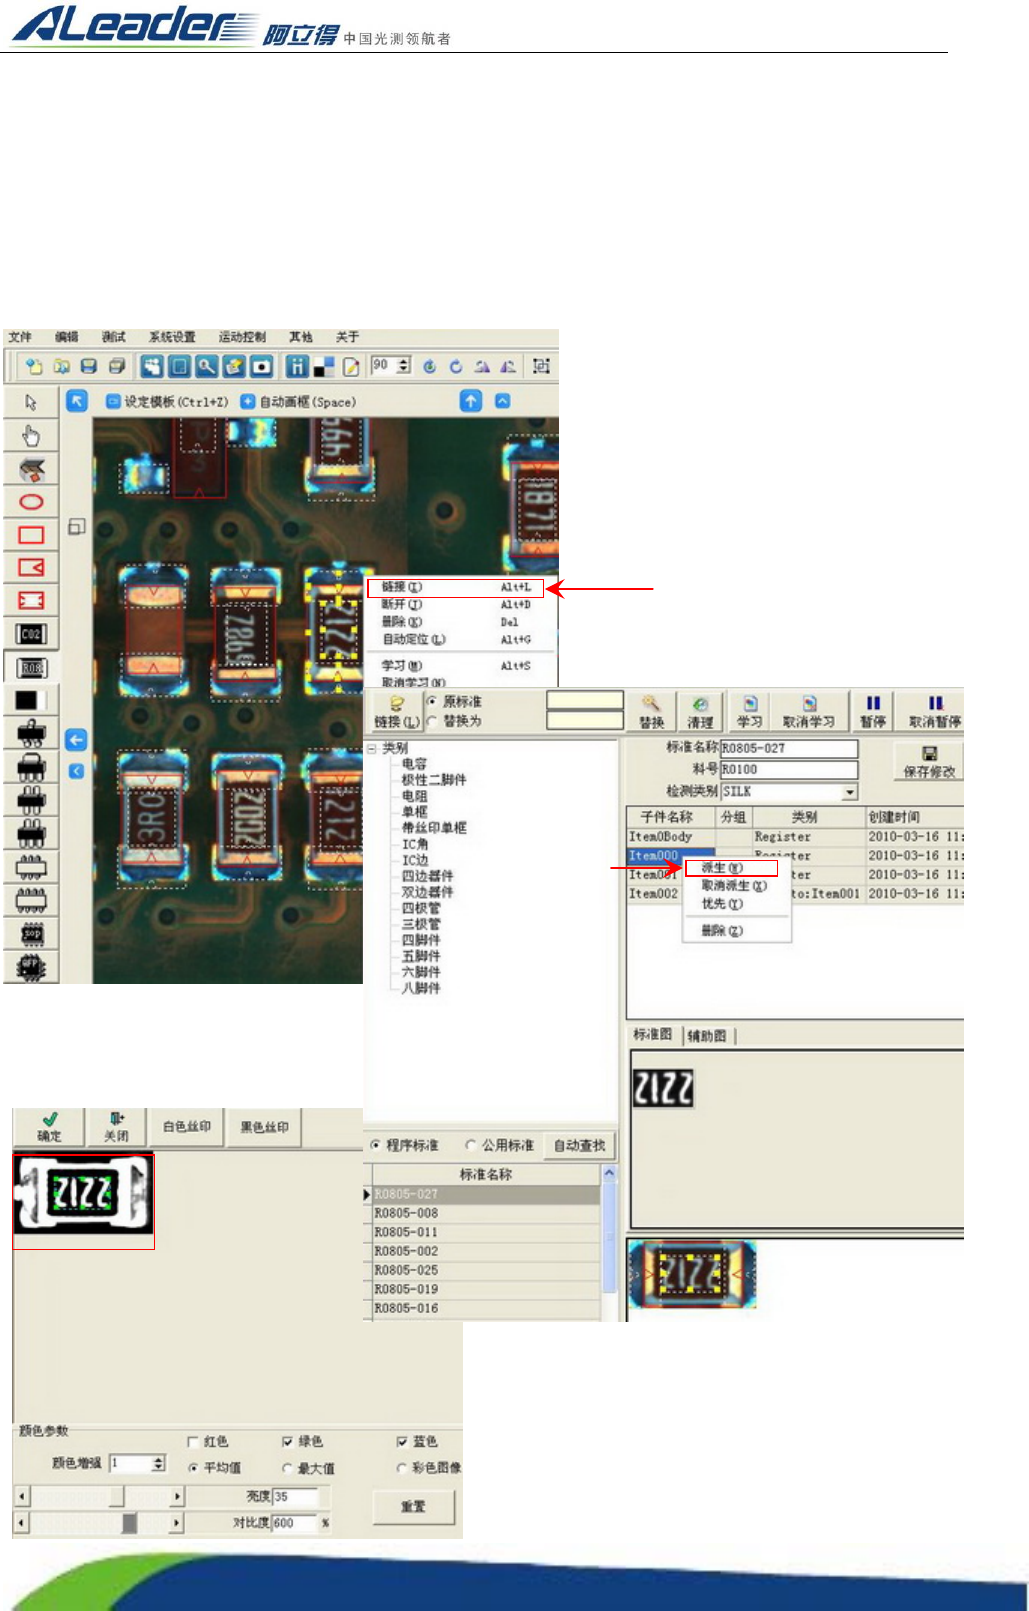The width and height of the screenshot is (1029, 1611).
Task: Switch to the 辅助图 tab
Action: click(x=707, y=1036)
